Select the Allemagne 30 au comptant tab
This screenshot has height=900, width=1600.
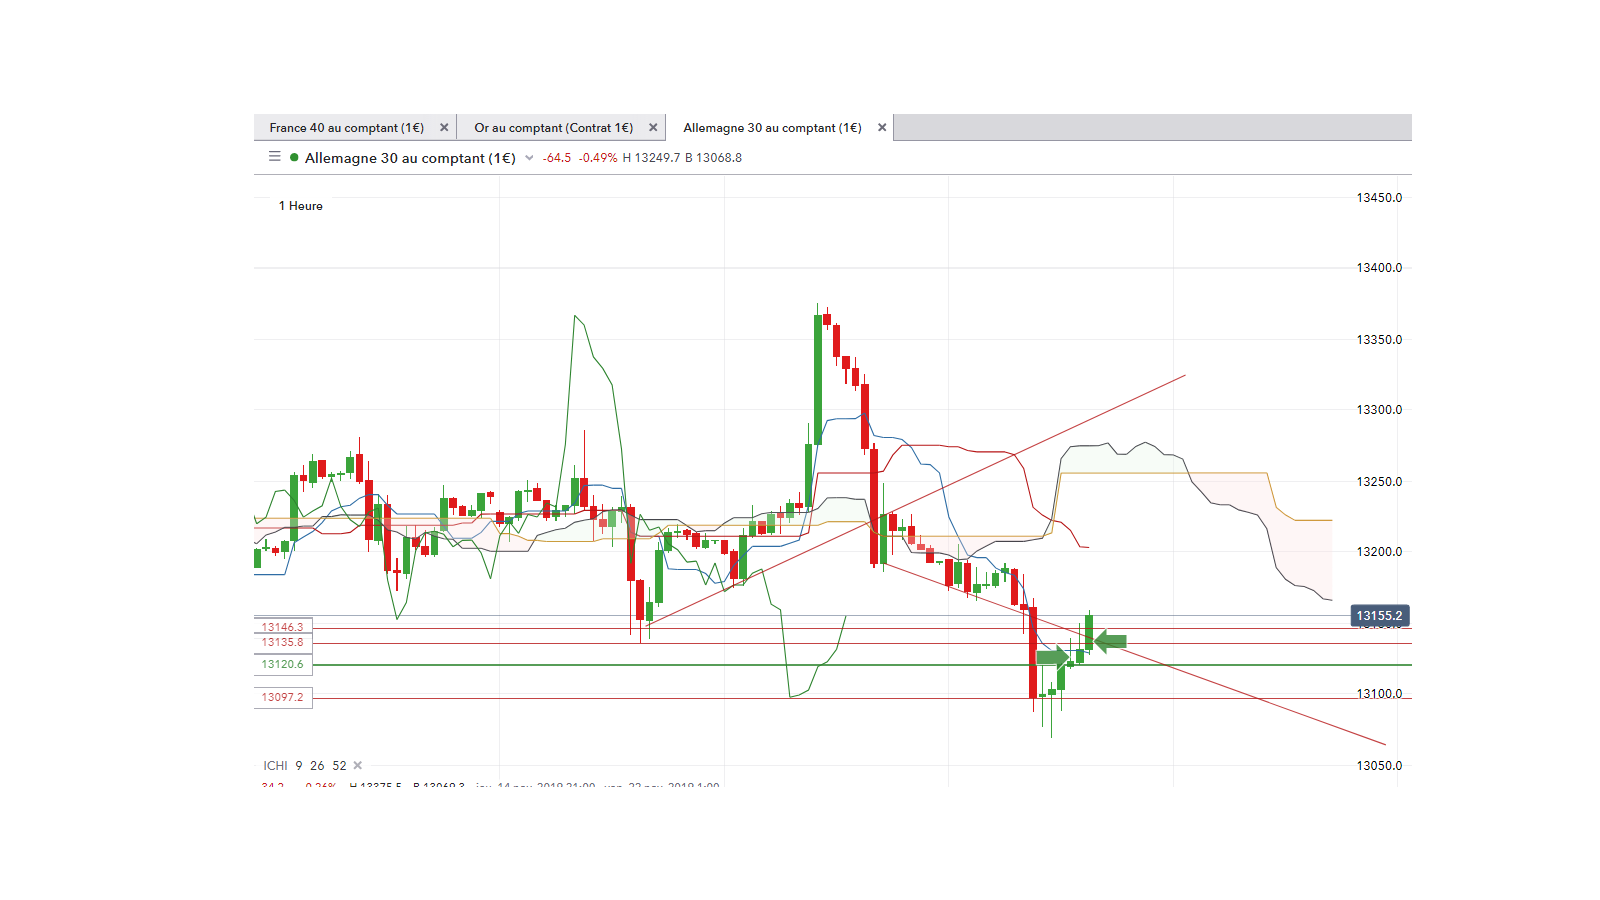coord(772,128)
